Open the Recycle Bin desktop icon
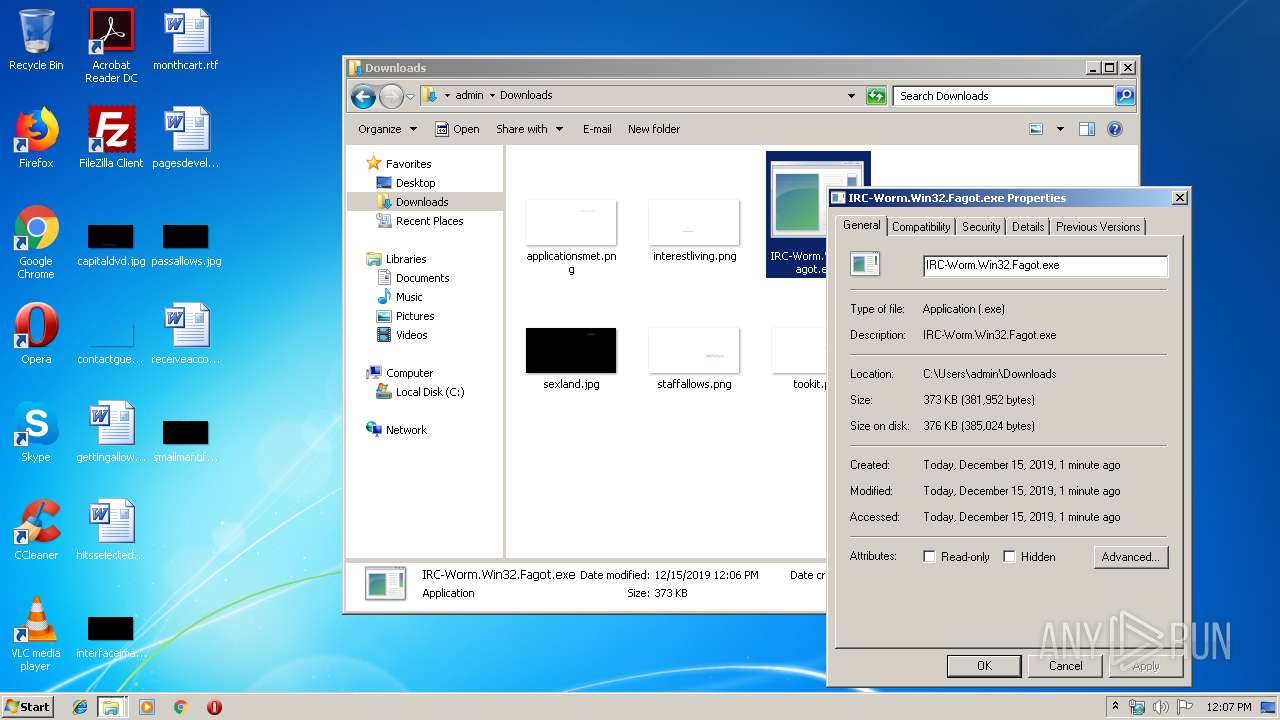This screenshot has width=1280, height=720. point(35,40)
